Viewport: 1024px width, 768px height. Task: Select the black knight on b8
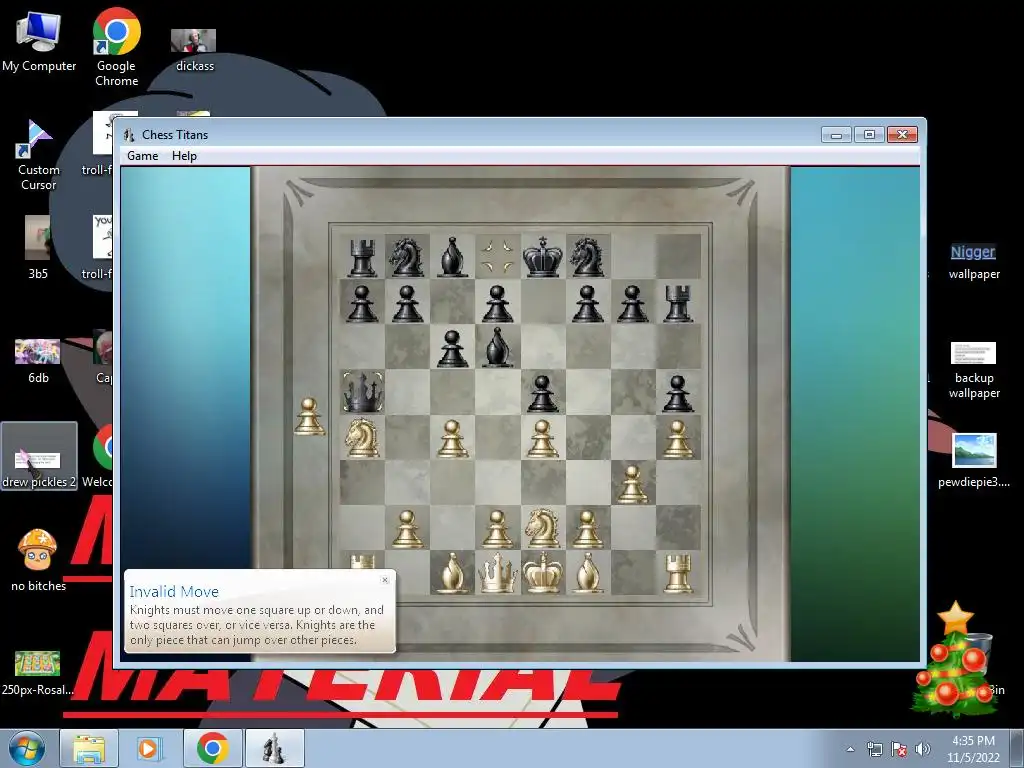tap(407, 257)
